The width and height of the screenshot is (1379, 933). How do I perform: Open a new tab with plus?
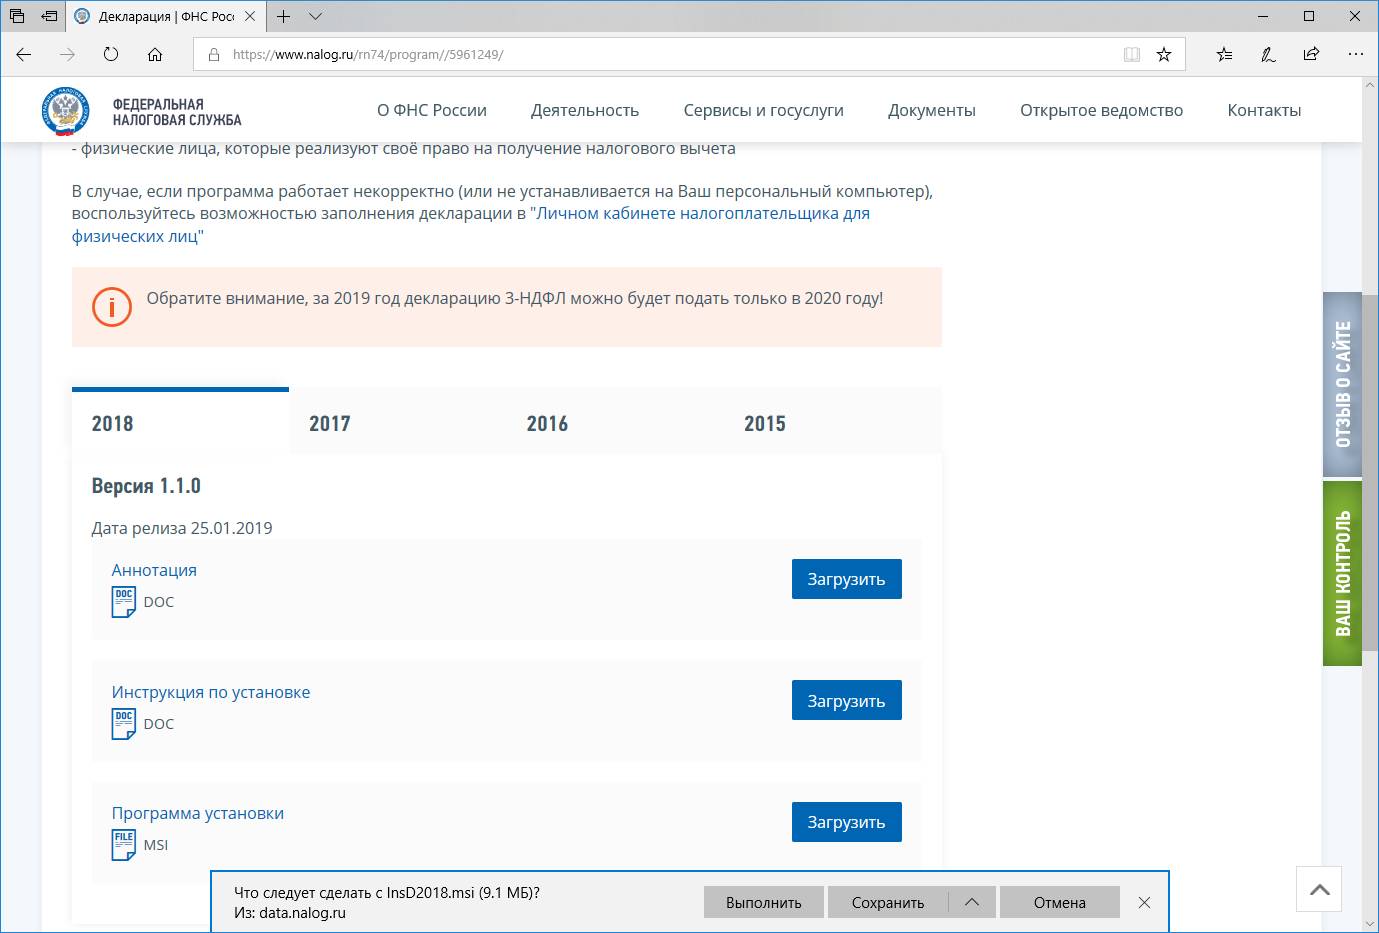(x=284, y=16)
